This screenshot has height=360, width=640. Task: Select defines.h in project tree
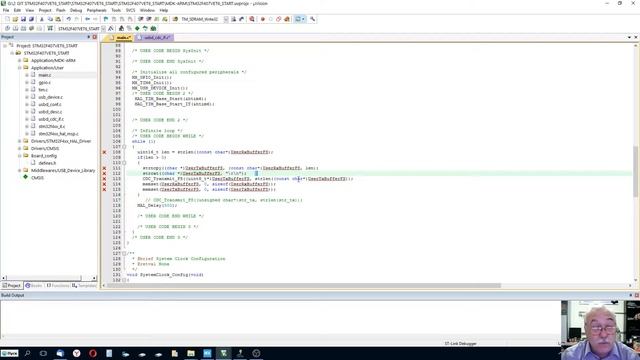(x=47, y=163)
